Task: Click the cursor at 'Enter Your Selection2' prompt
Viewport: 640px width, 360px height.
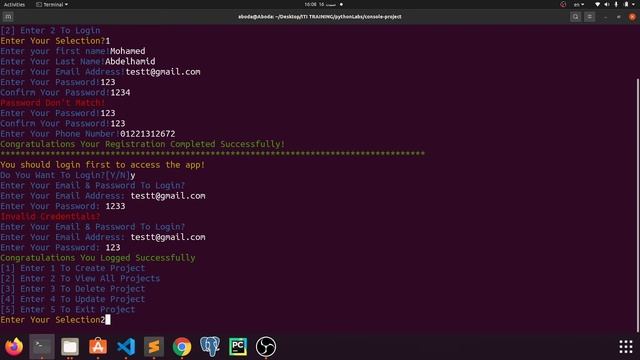Action: pos(108,320)
